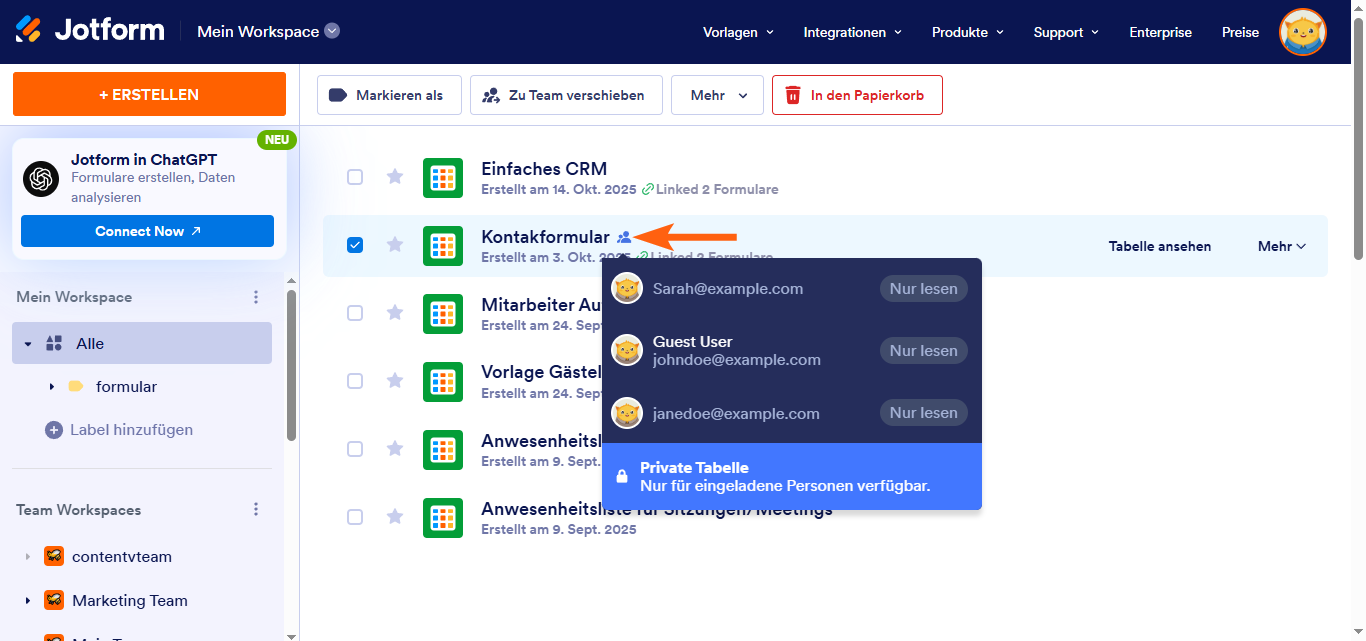Star the Mitarbeiter table row

pos(395,313)
